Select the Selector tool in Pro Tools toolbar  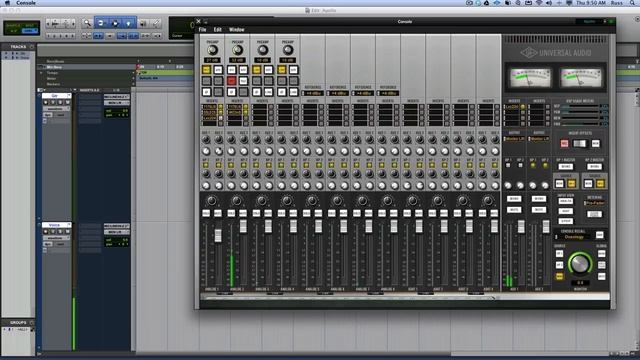coord(115,23)
